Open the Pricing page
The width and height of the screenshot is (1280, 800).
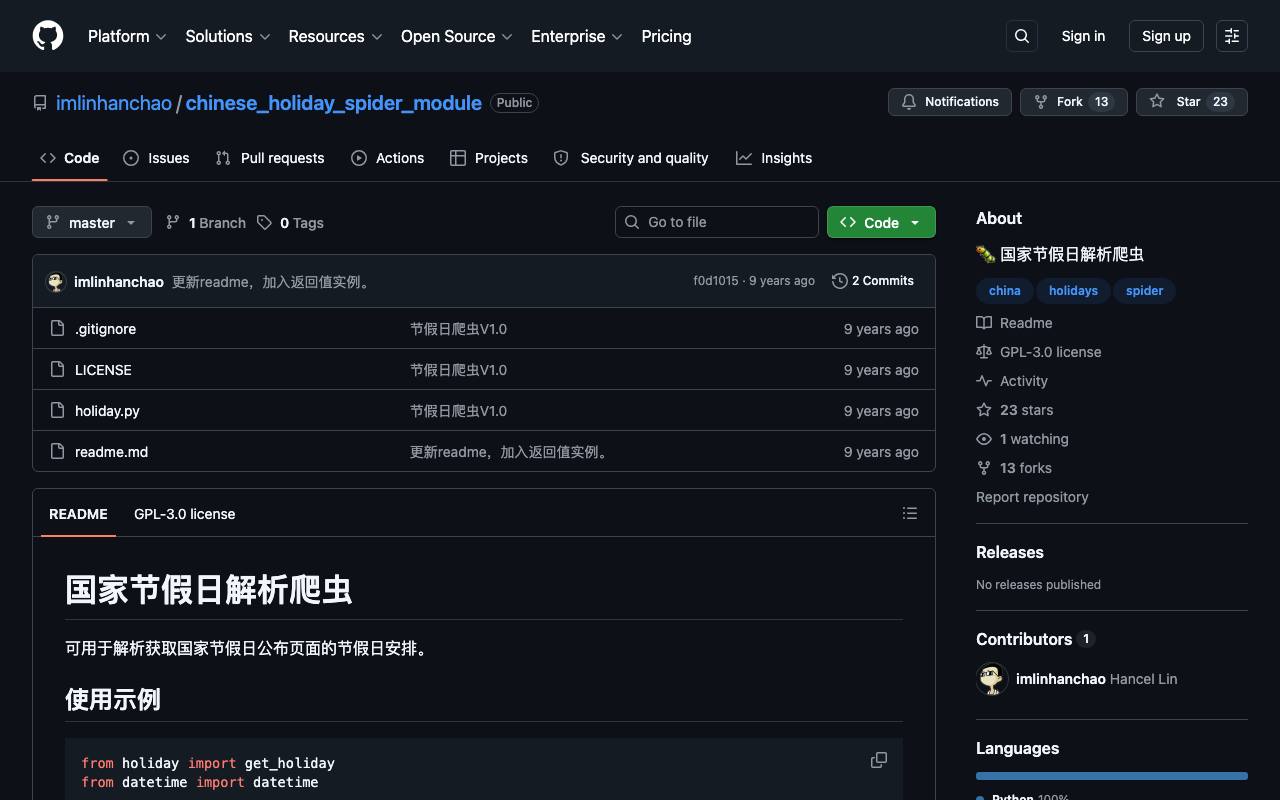666,36
